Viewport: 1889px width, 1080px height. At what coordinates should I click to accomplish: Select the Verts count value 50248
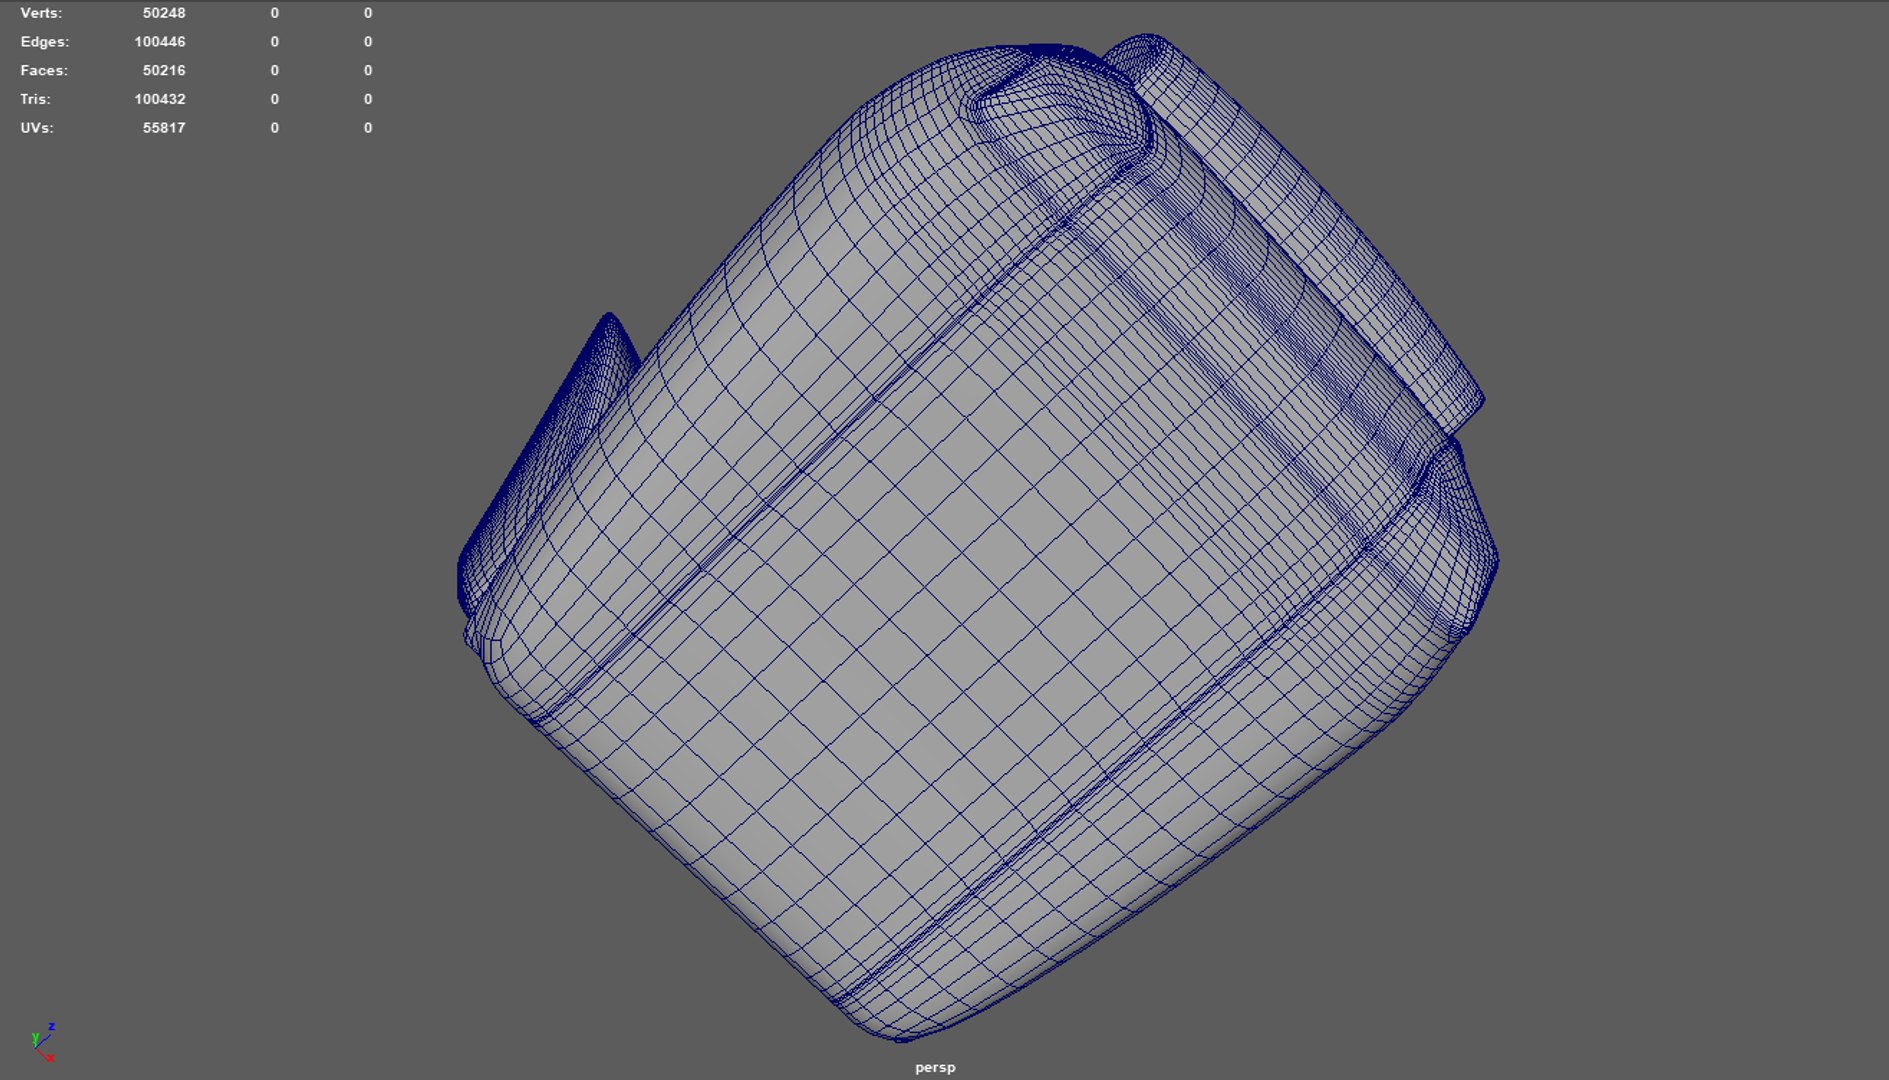[164, 13]
